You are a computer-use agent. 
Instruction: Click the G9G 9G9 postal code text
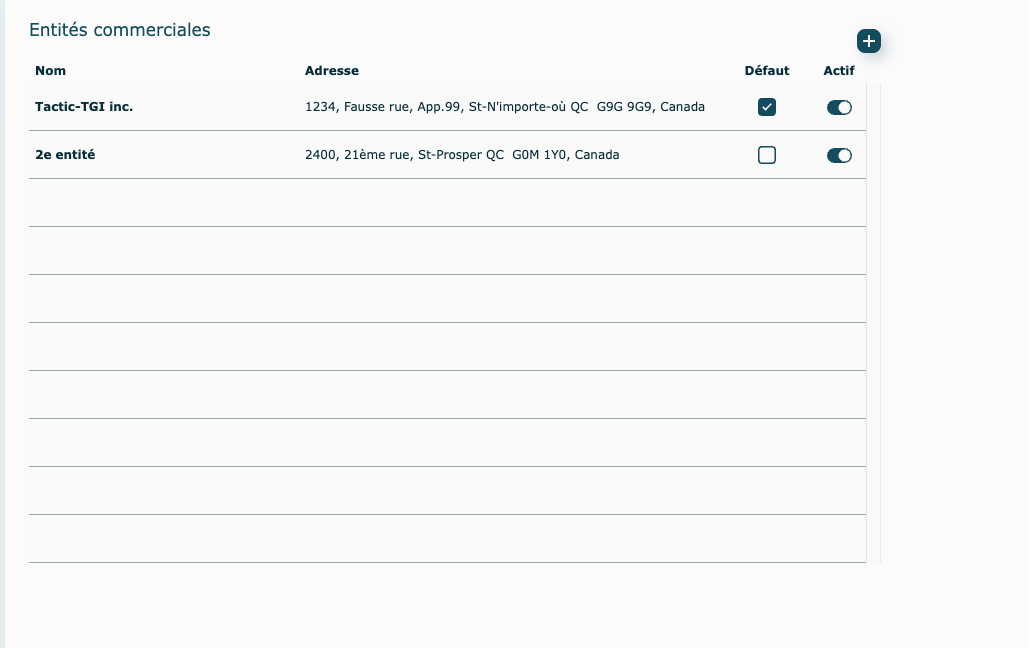(624, 107)
